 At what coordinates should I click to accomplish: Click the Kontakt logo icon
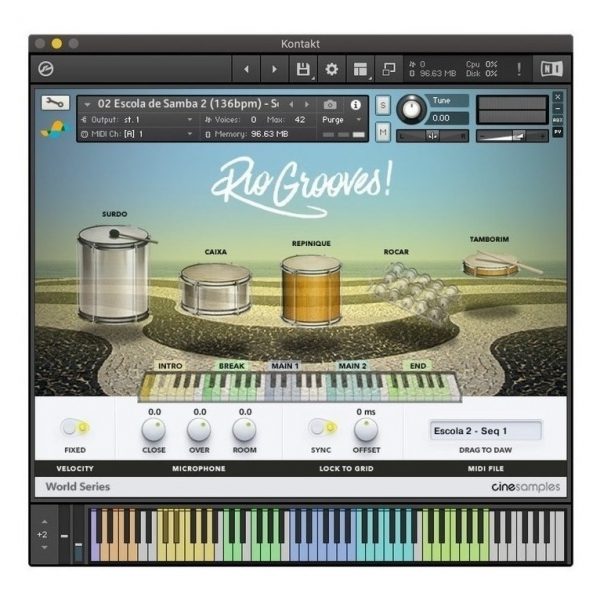[x=46, y=69]
